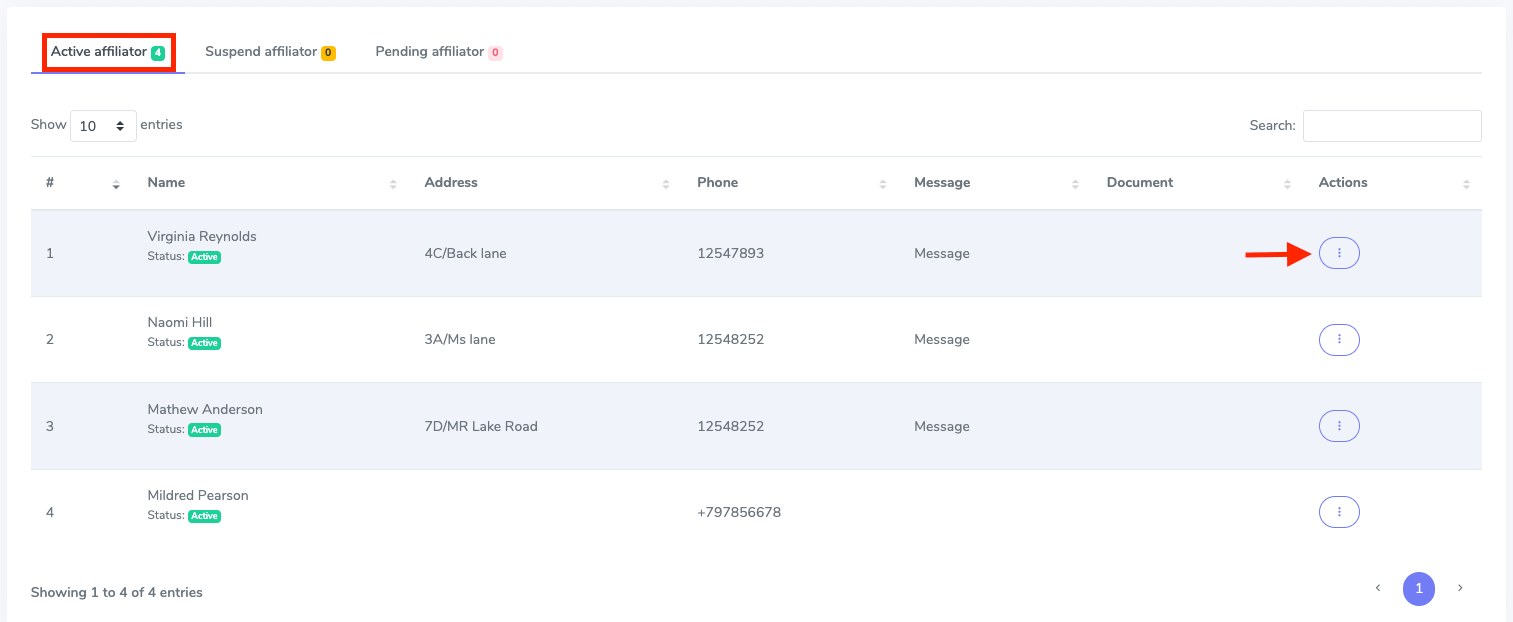Screen dimensions: 1513x622
Task: Open actions menu for Mathew Anderson
Action: 1339,426
